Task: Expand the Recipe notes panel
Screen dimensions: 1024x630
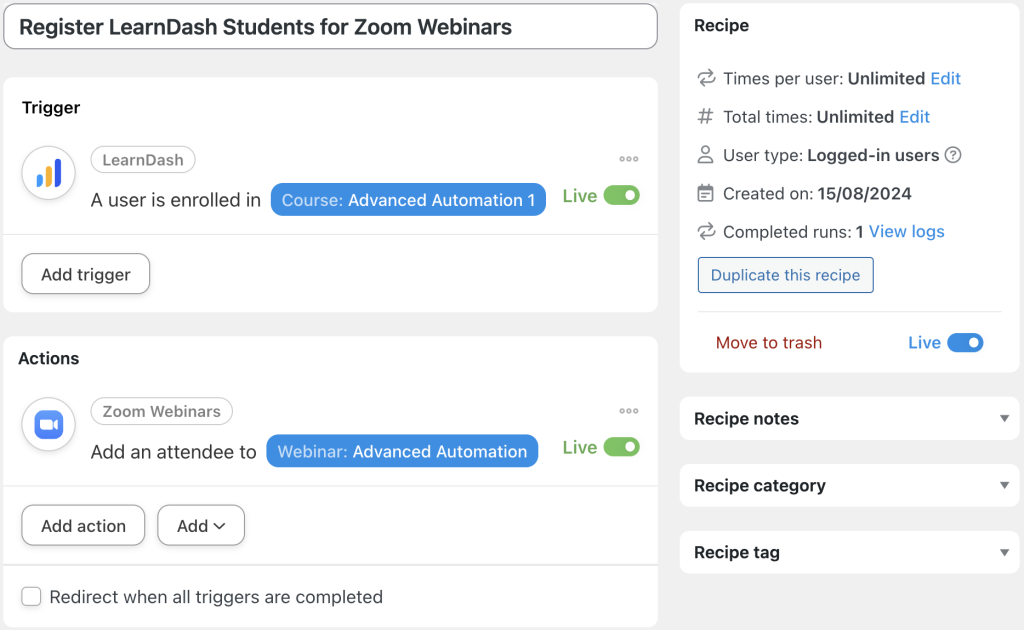Action: pos(1004,419)
